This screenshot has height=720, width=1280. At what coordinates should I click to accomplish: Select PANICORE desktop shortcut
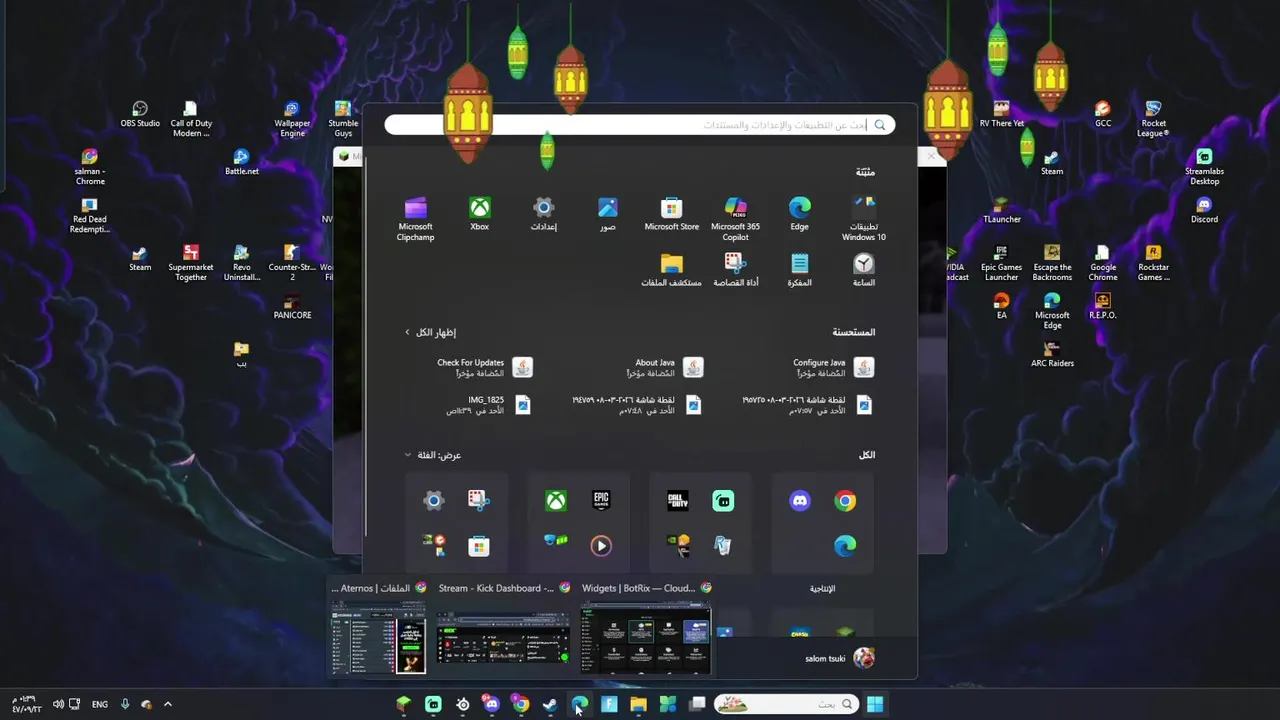pyautogui.click(x=292, y=306)
